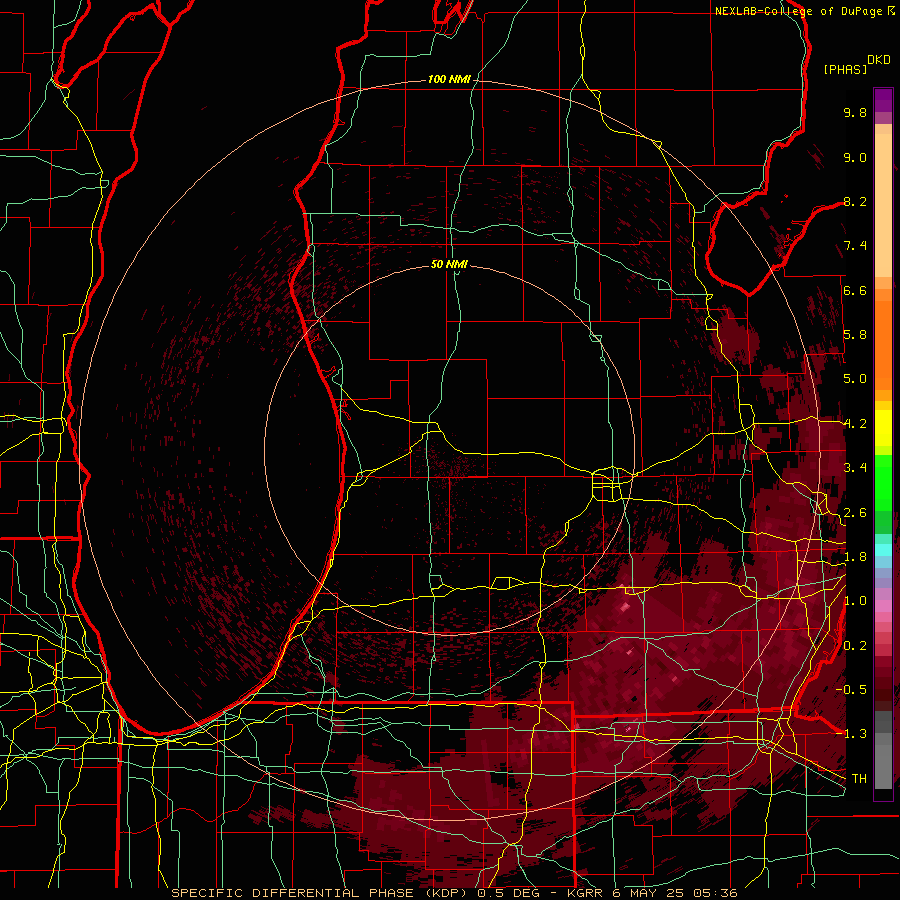The image size is (900, 900).
Task: Click the 0.2 legend value
Action: (855, 646)
